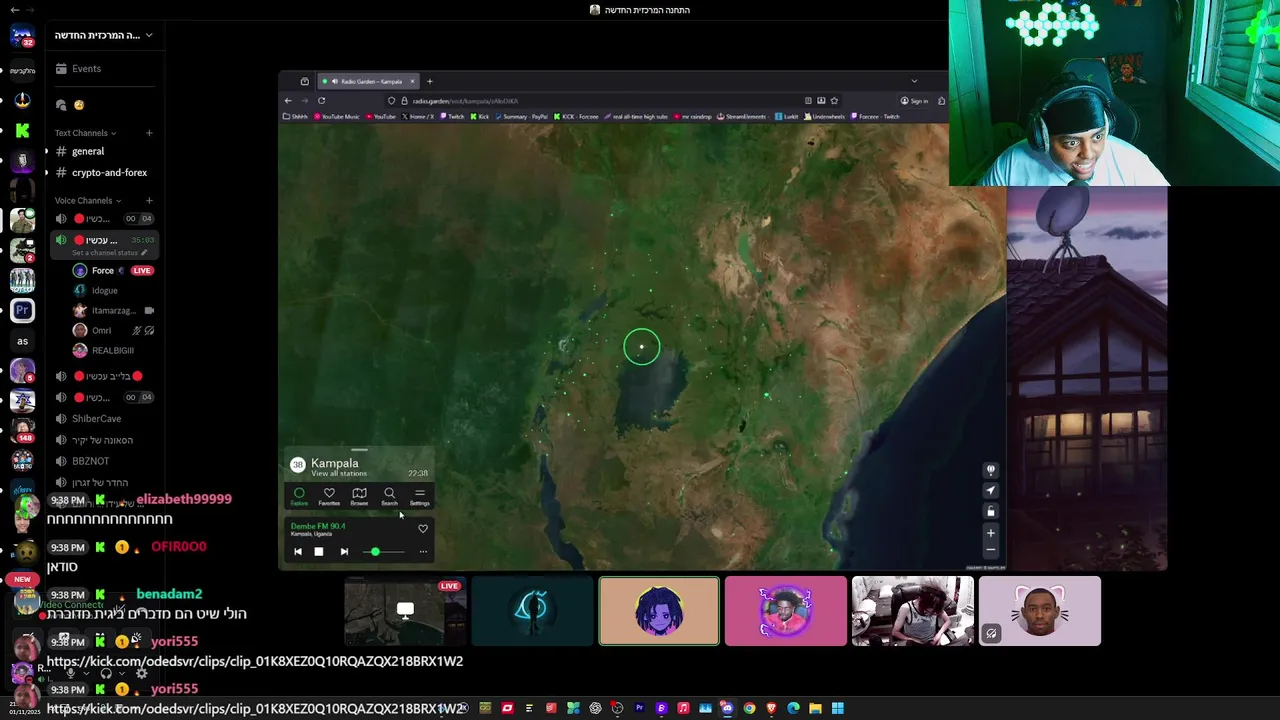Zoom in on the Radio Garden map

[x=991, y=533]
